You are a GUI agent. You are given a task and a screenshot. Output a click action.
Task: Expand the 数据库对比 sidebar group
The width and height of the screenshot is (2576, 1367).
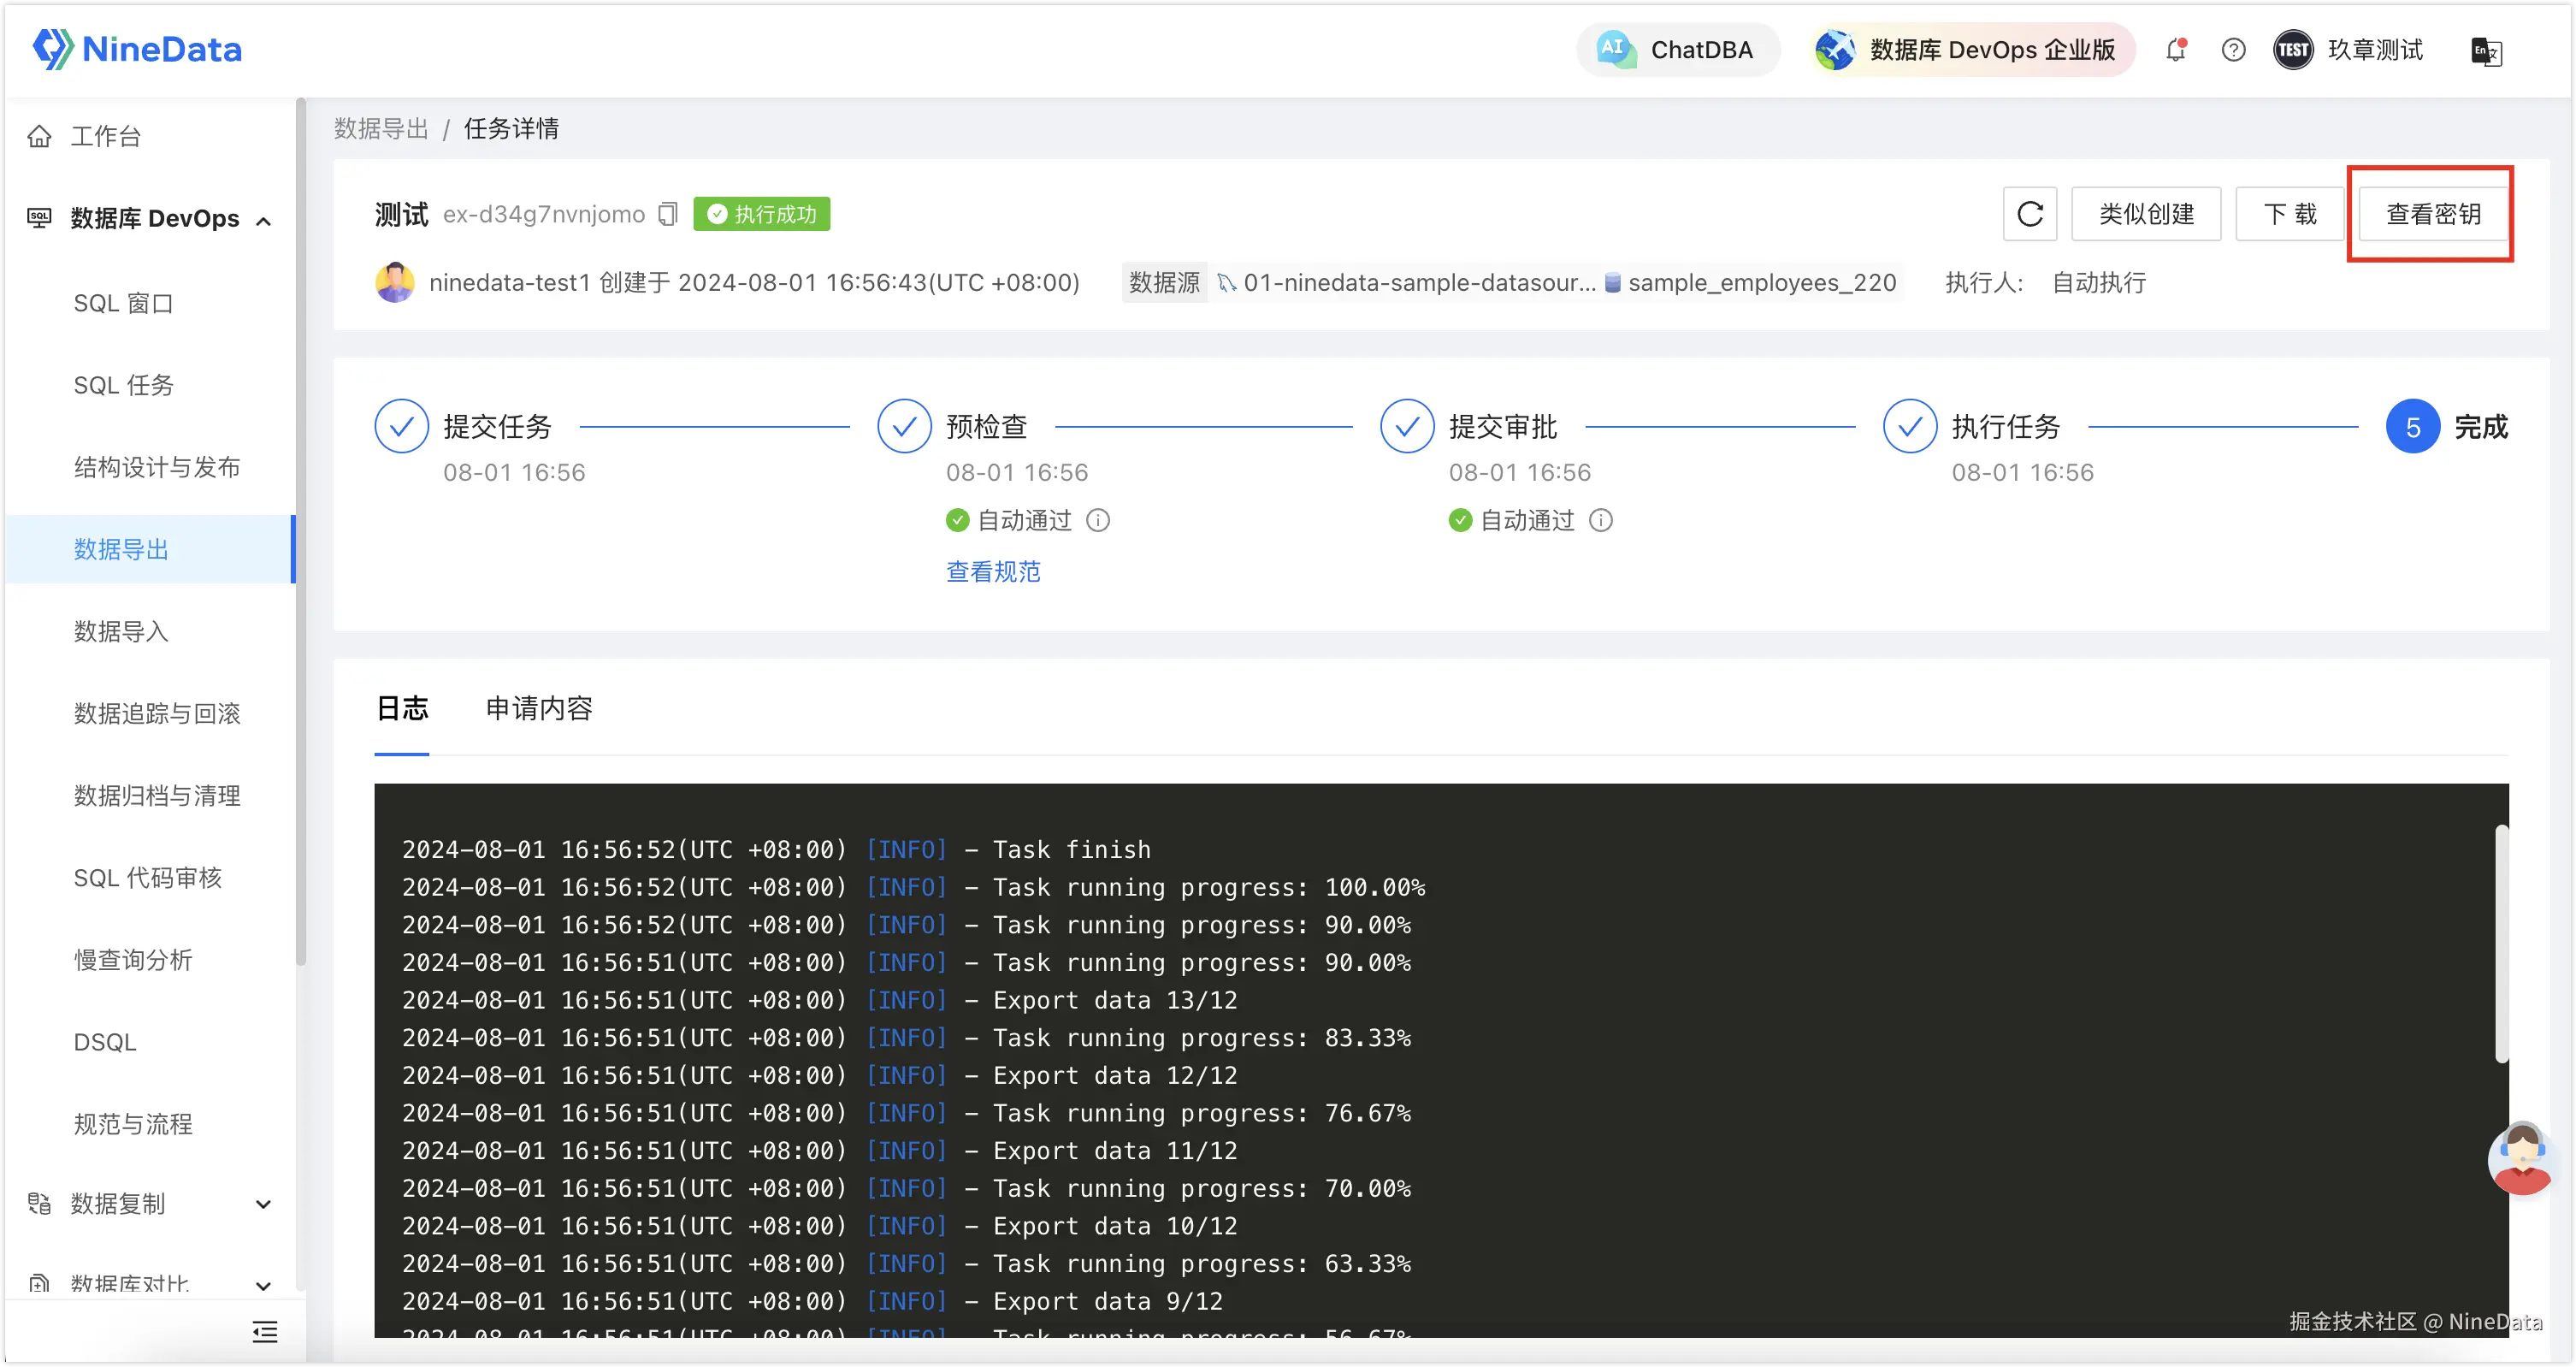[x=263, y=1285]
